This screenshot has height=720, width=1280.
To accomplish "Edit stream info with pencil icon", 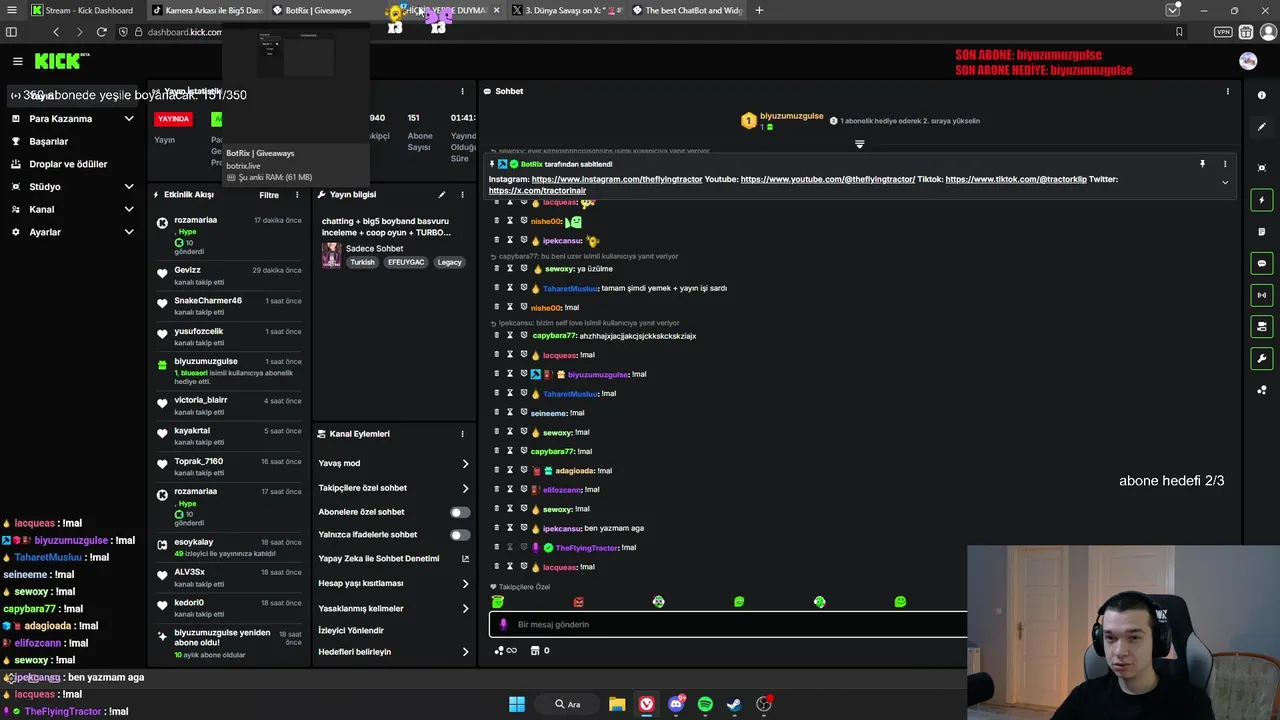I will 442,195.
